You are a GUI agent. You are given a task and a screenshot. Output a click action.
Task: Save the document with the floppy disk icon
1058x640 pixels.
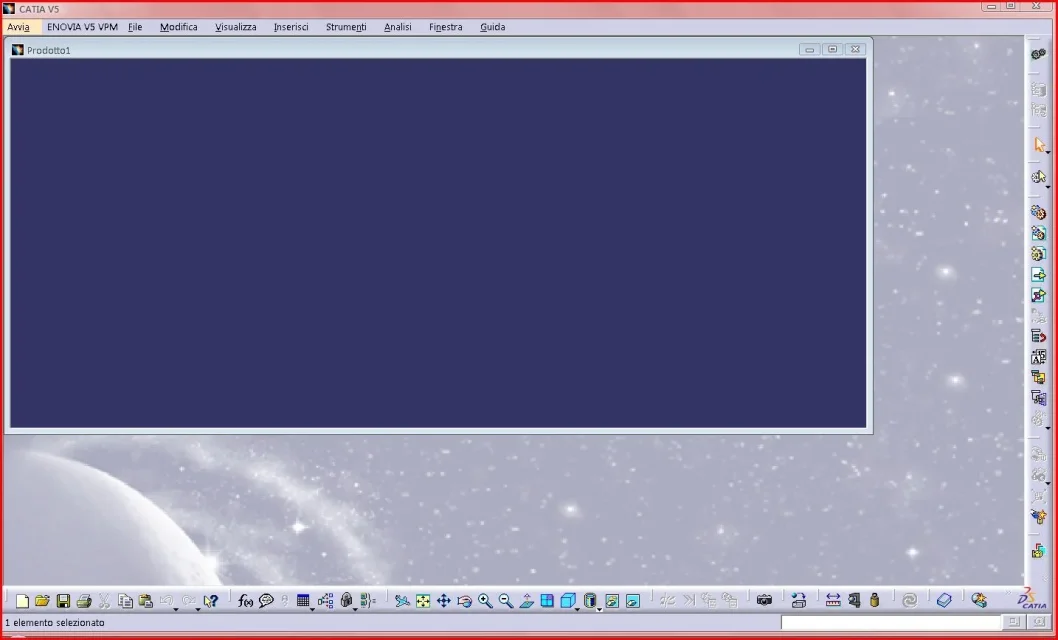point(63,600)
